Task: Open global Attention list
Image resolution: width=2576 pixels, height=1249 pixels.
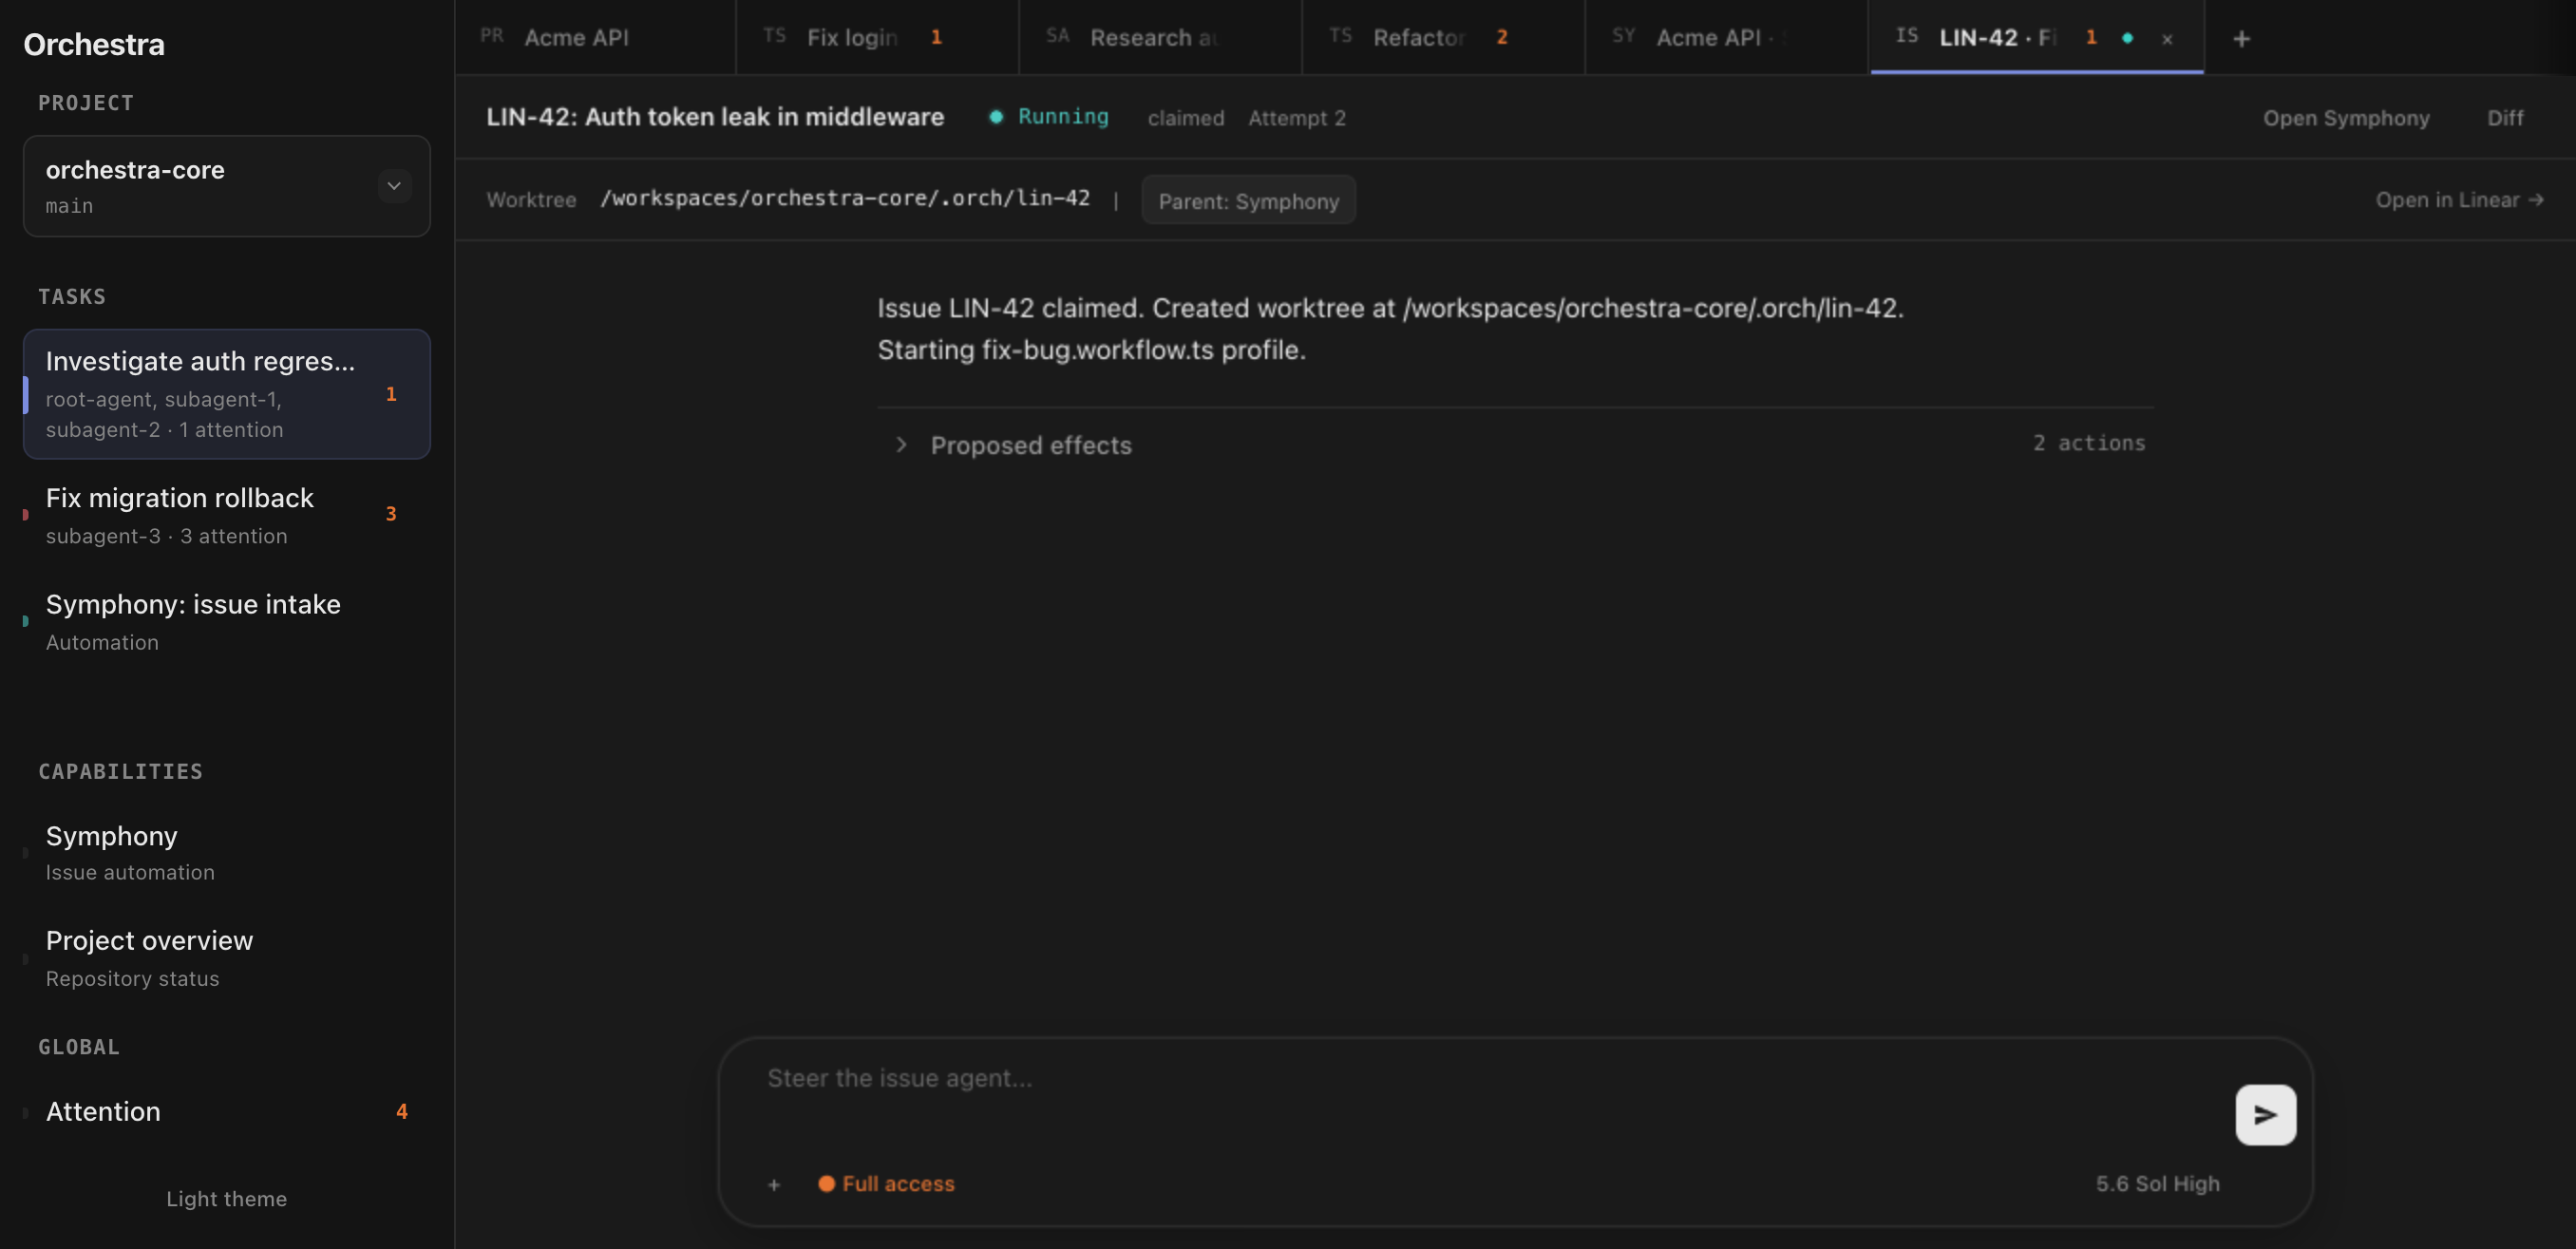Action: coord(227,1111)
